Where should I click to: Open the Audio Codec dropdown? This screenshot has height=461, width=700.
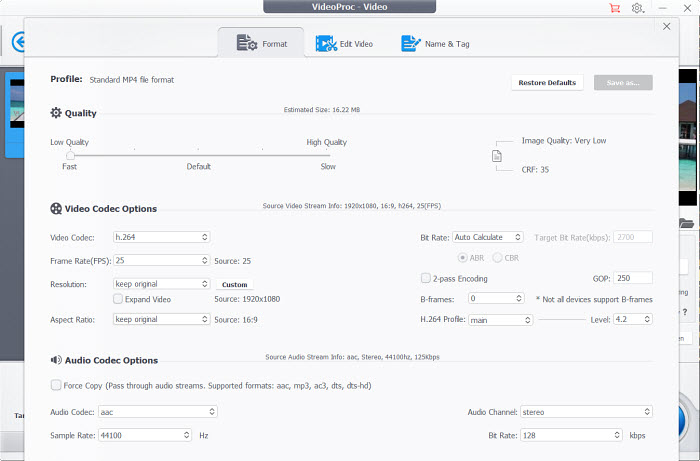point(158,411)
